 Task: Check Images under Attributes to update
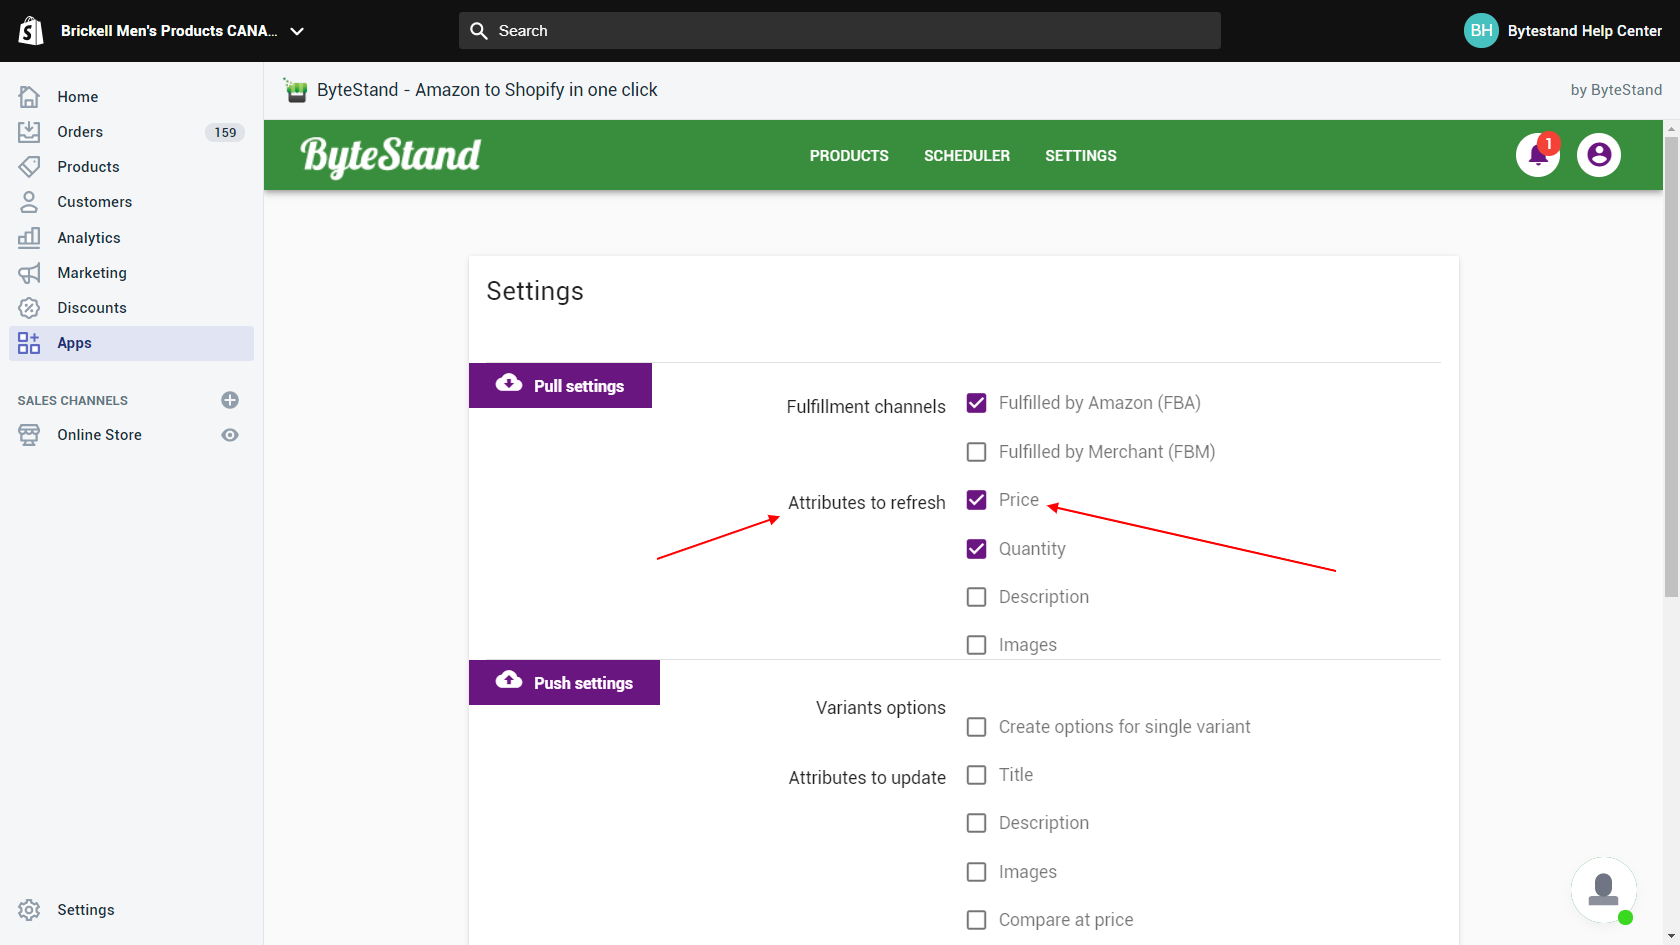tap(977, 872)
